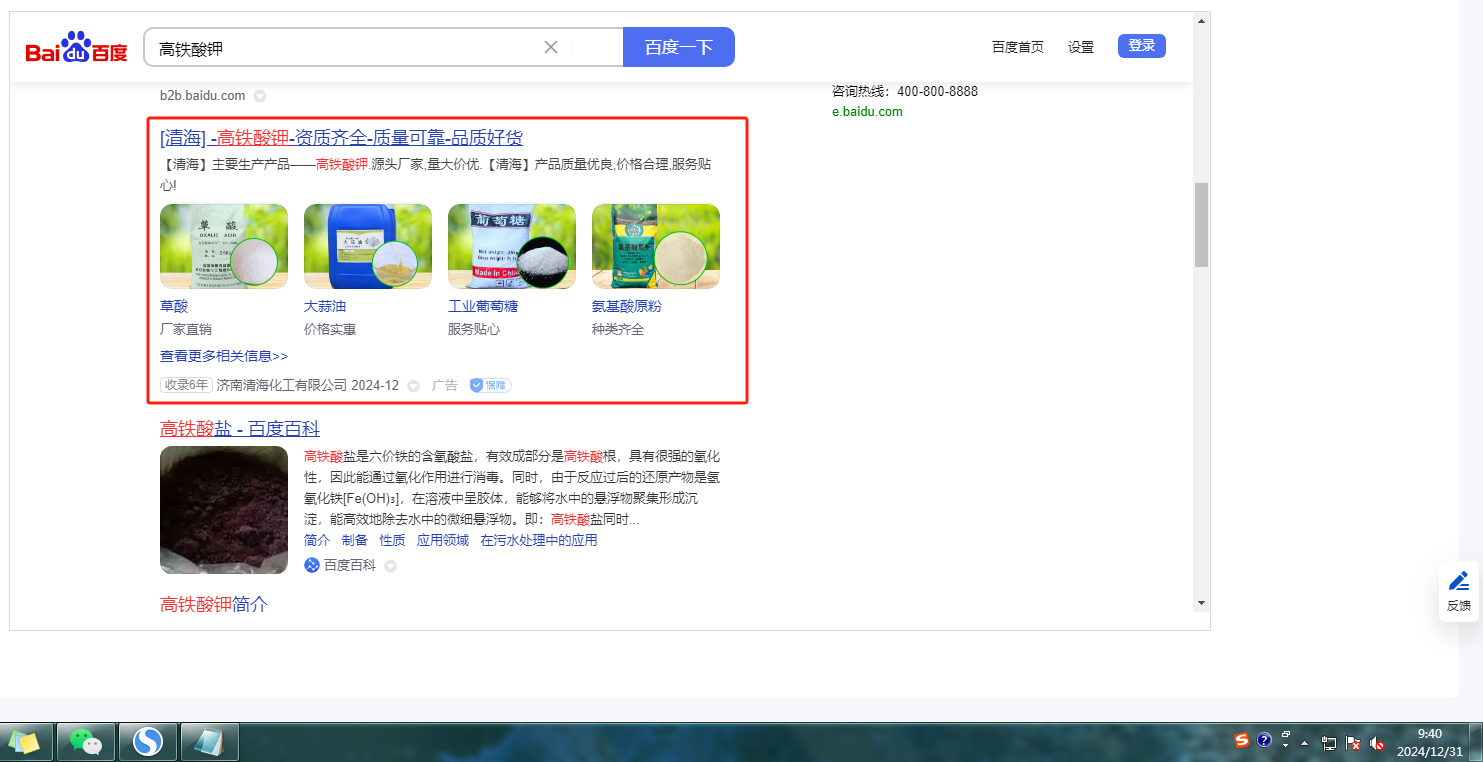Click the network tray icon
This screenshot has width=1483, height=762.
(1329, 743)
